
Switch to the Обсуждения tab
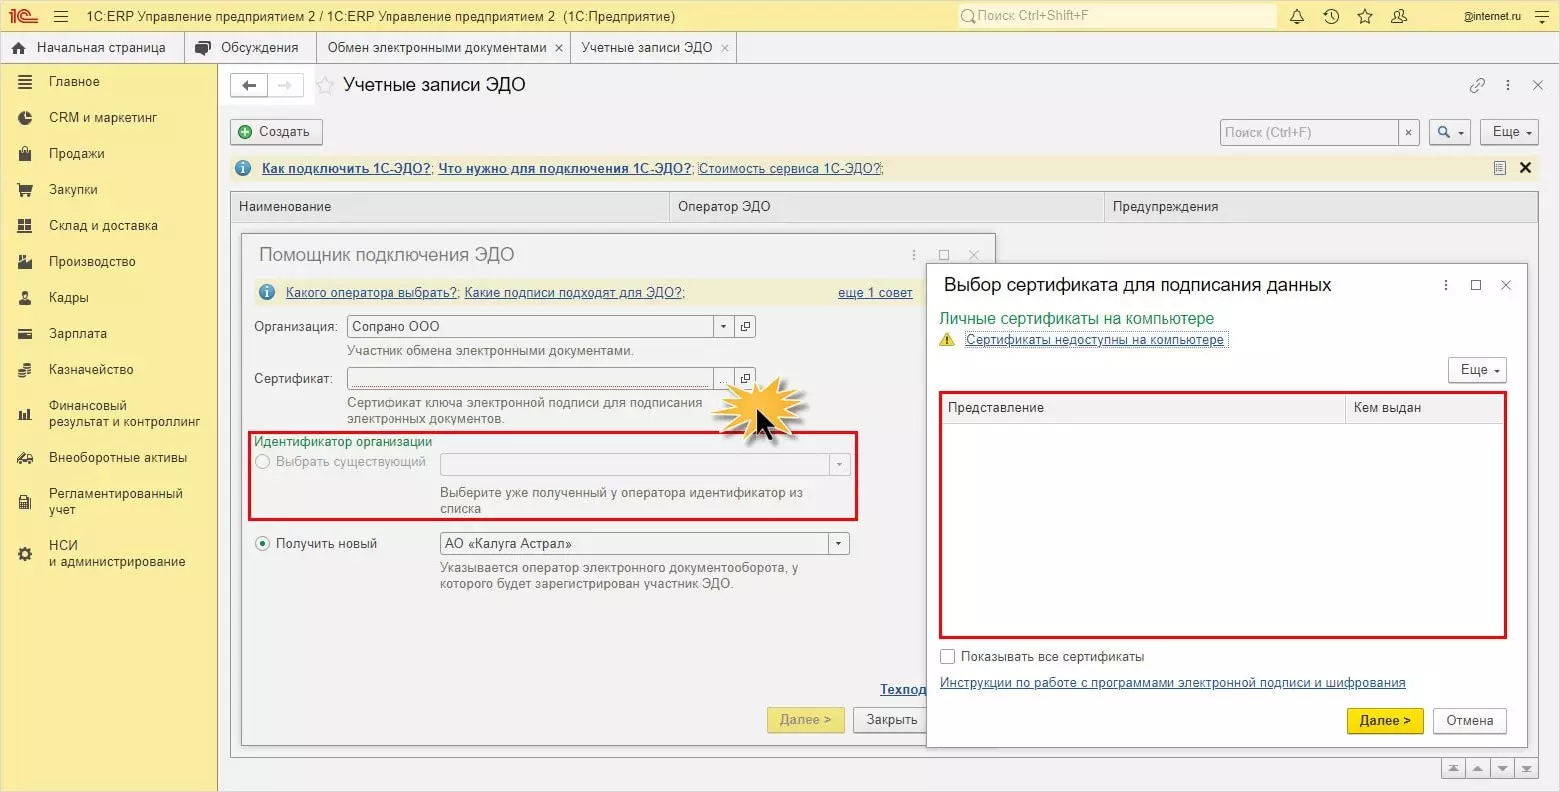pyautogui.click(x=250, y=48)
